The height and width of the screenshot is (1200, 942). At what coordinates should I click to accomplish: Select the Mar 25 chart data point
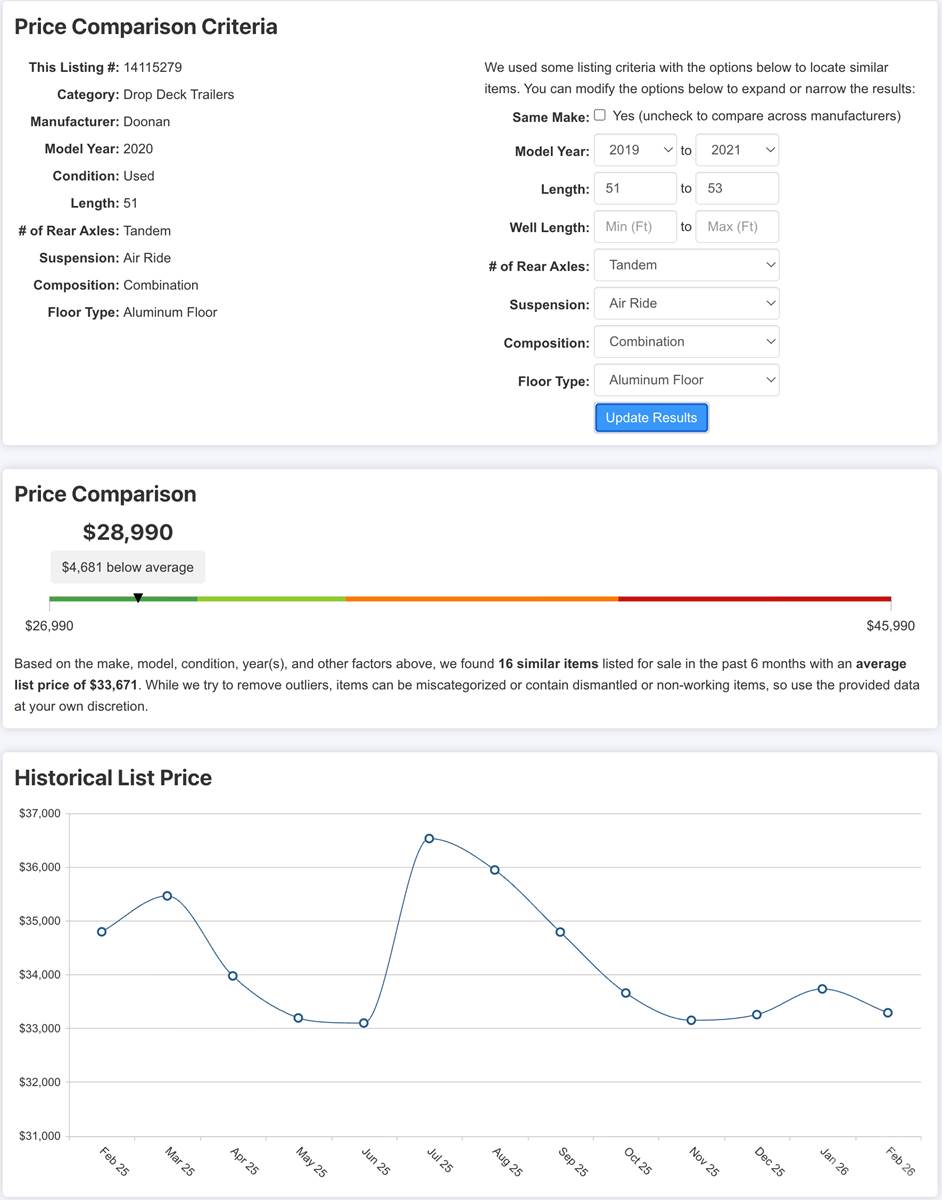tap(167, 896)
